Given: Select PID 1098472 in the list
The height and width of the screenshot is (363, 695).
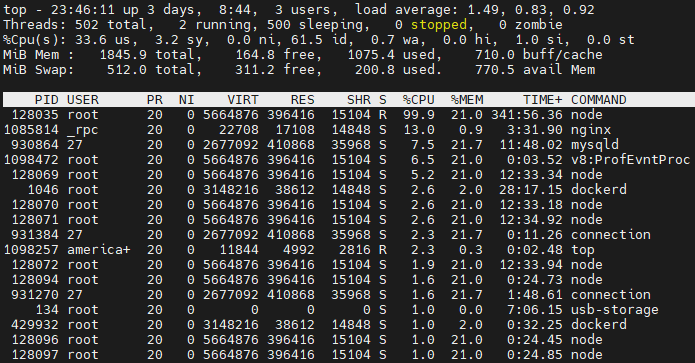Looking at the screenshot, I should pyautogui.click(x=31, y=160).
